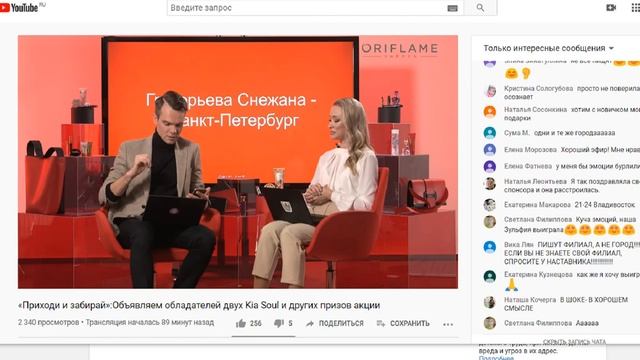Click the Поделиться share button
The height and width of the screenshot is (360, 640).
pyautogui.click(x=335, y=323)
